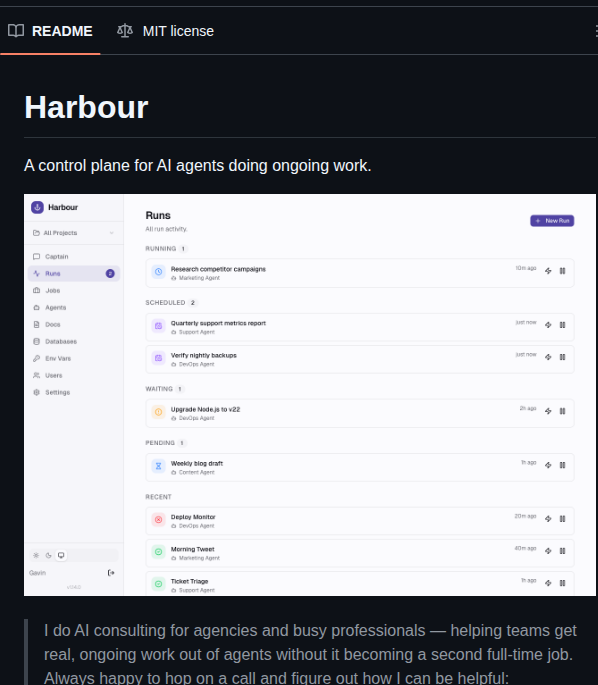Viewport: 598px width, 685px height.
Task: Click green success icon for Ticket Triage
Action: point(159,584)
